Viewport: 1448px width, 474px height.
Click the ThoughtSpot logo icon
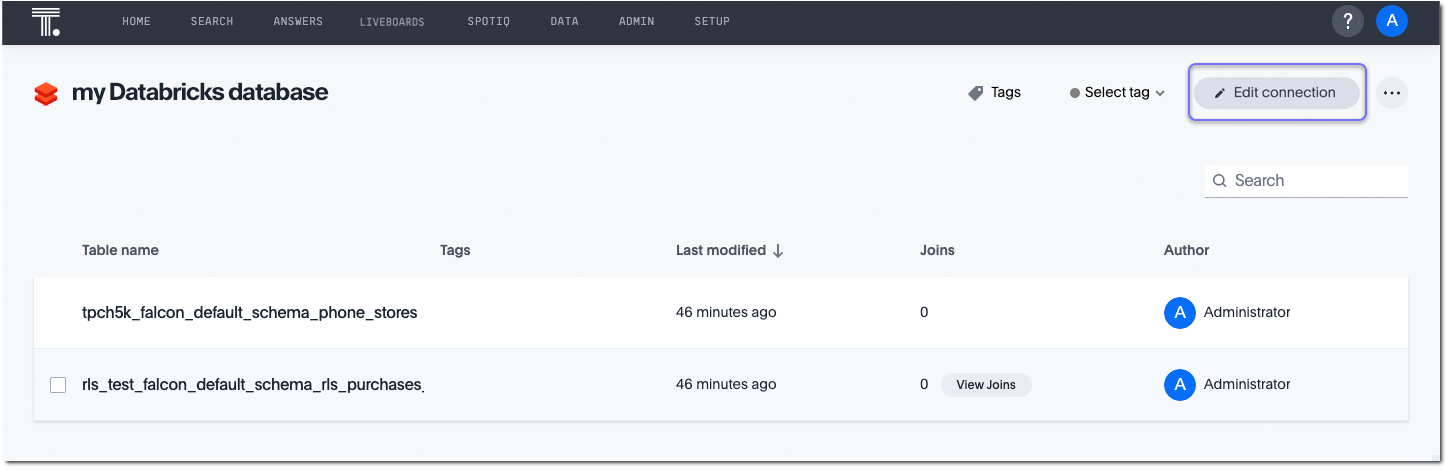click(x=46, y=22)
